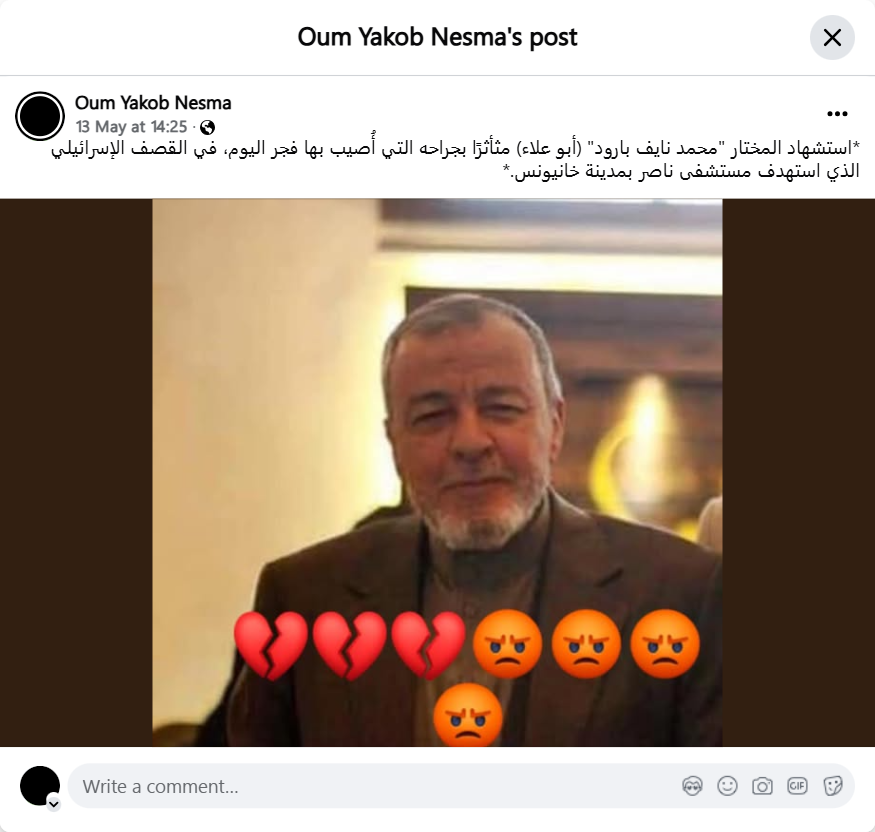Open the three-dot post options menu
This screenshot has width=875, height=832.
(837, 114)
